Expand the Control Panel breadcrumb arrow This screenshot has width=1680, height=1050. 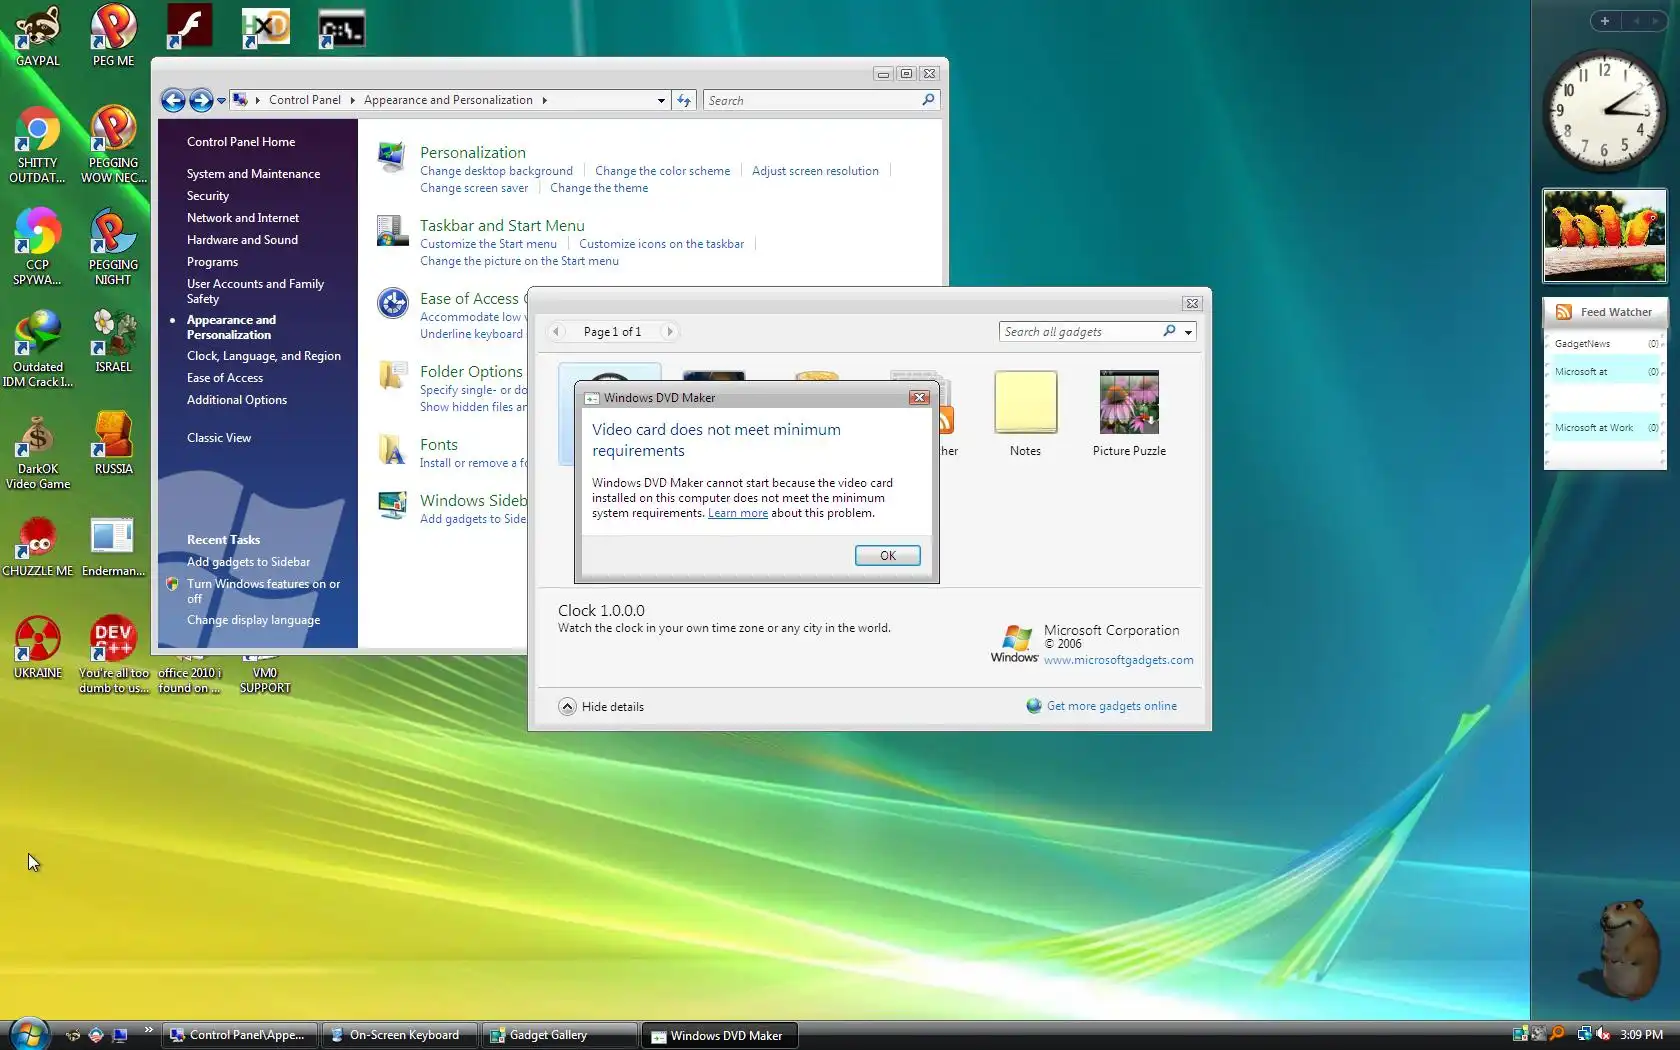(352, 100)
